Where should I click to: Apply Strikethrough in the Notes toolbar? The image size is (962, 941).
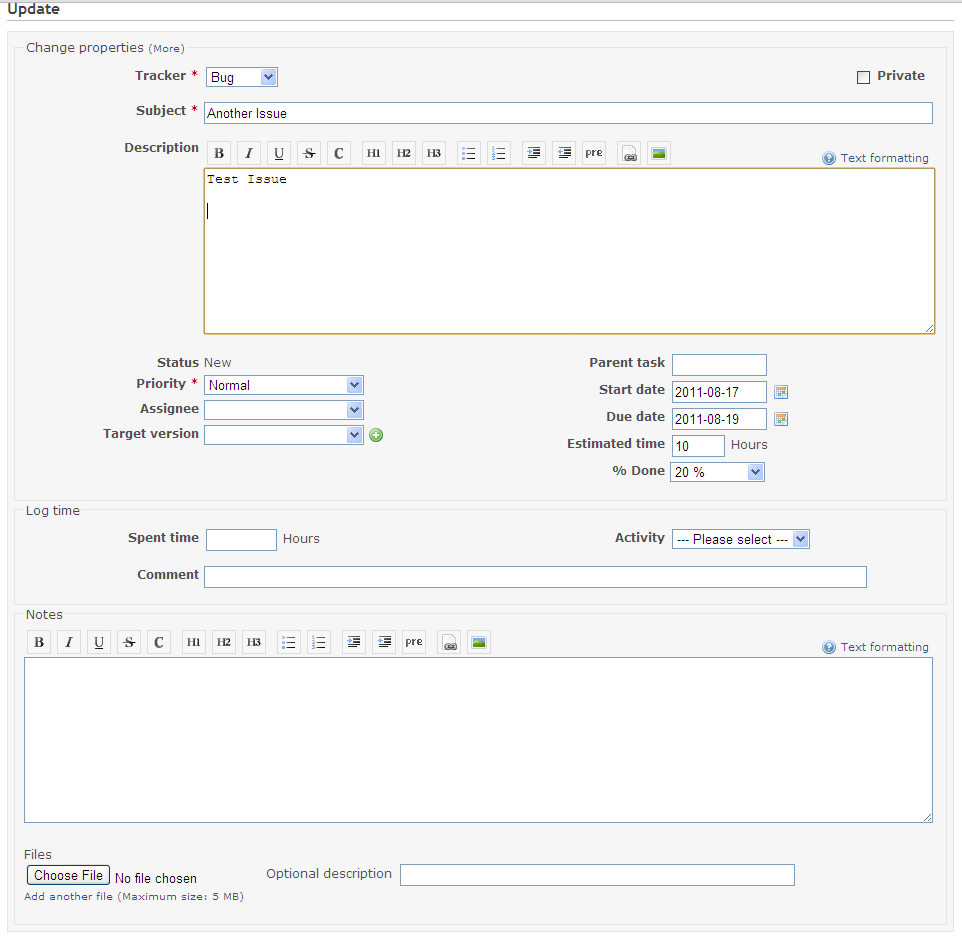coord(129,642)
